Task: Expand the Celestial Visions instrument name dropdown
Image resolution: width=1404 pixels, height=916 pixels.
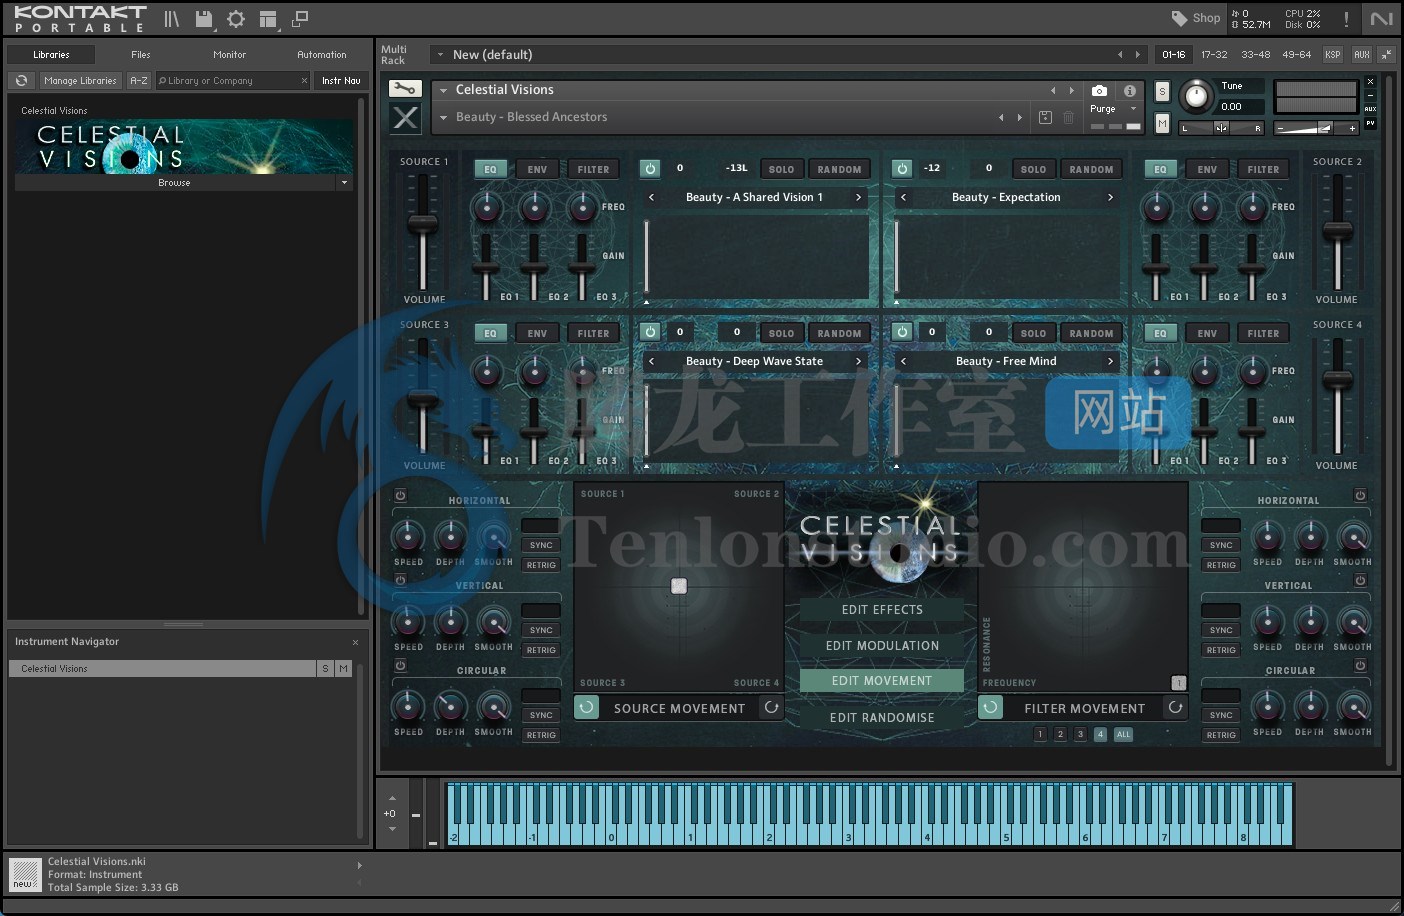Action: pyautogui.click(x=443, y=90)
